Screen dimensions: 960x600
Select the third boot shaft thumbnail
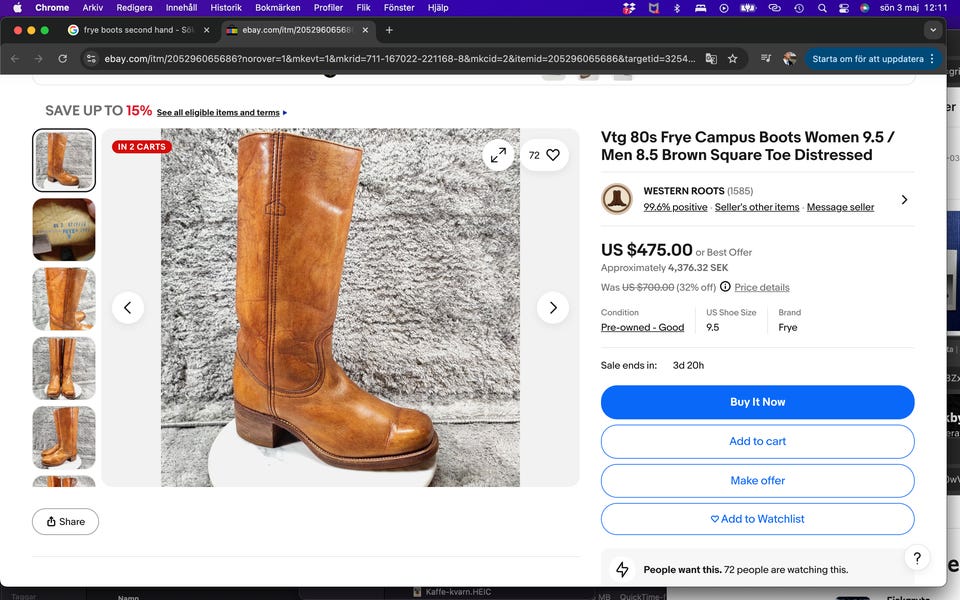coord(64,299)
